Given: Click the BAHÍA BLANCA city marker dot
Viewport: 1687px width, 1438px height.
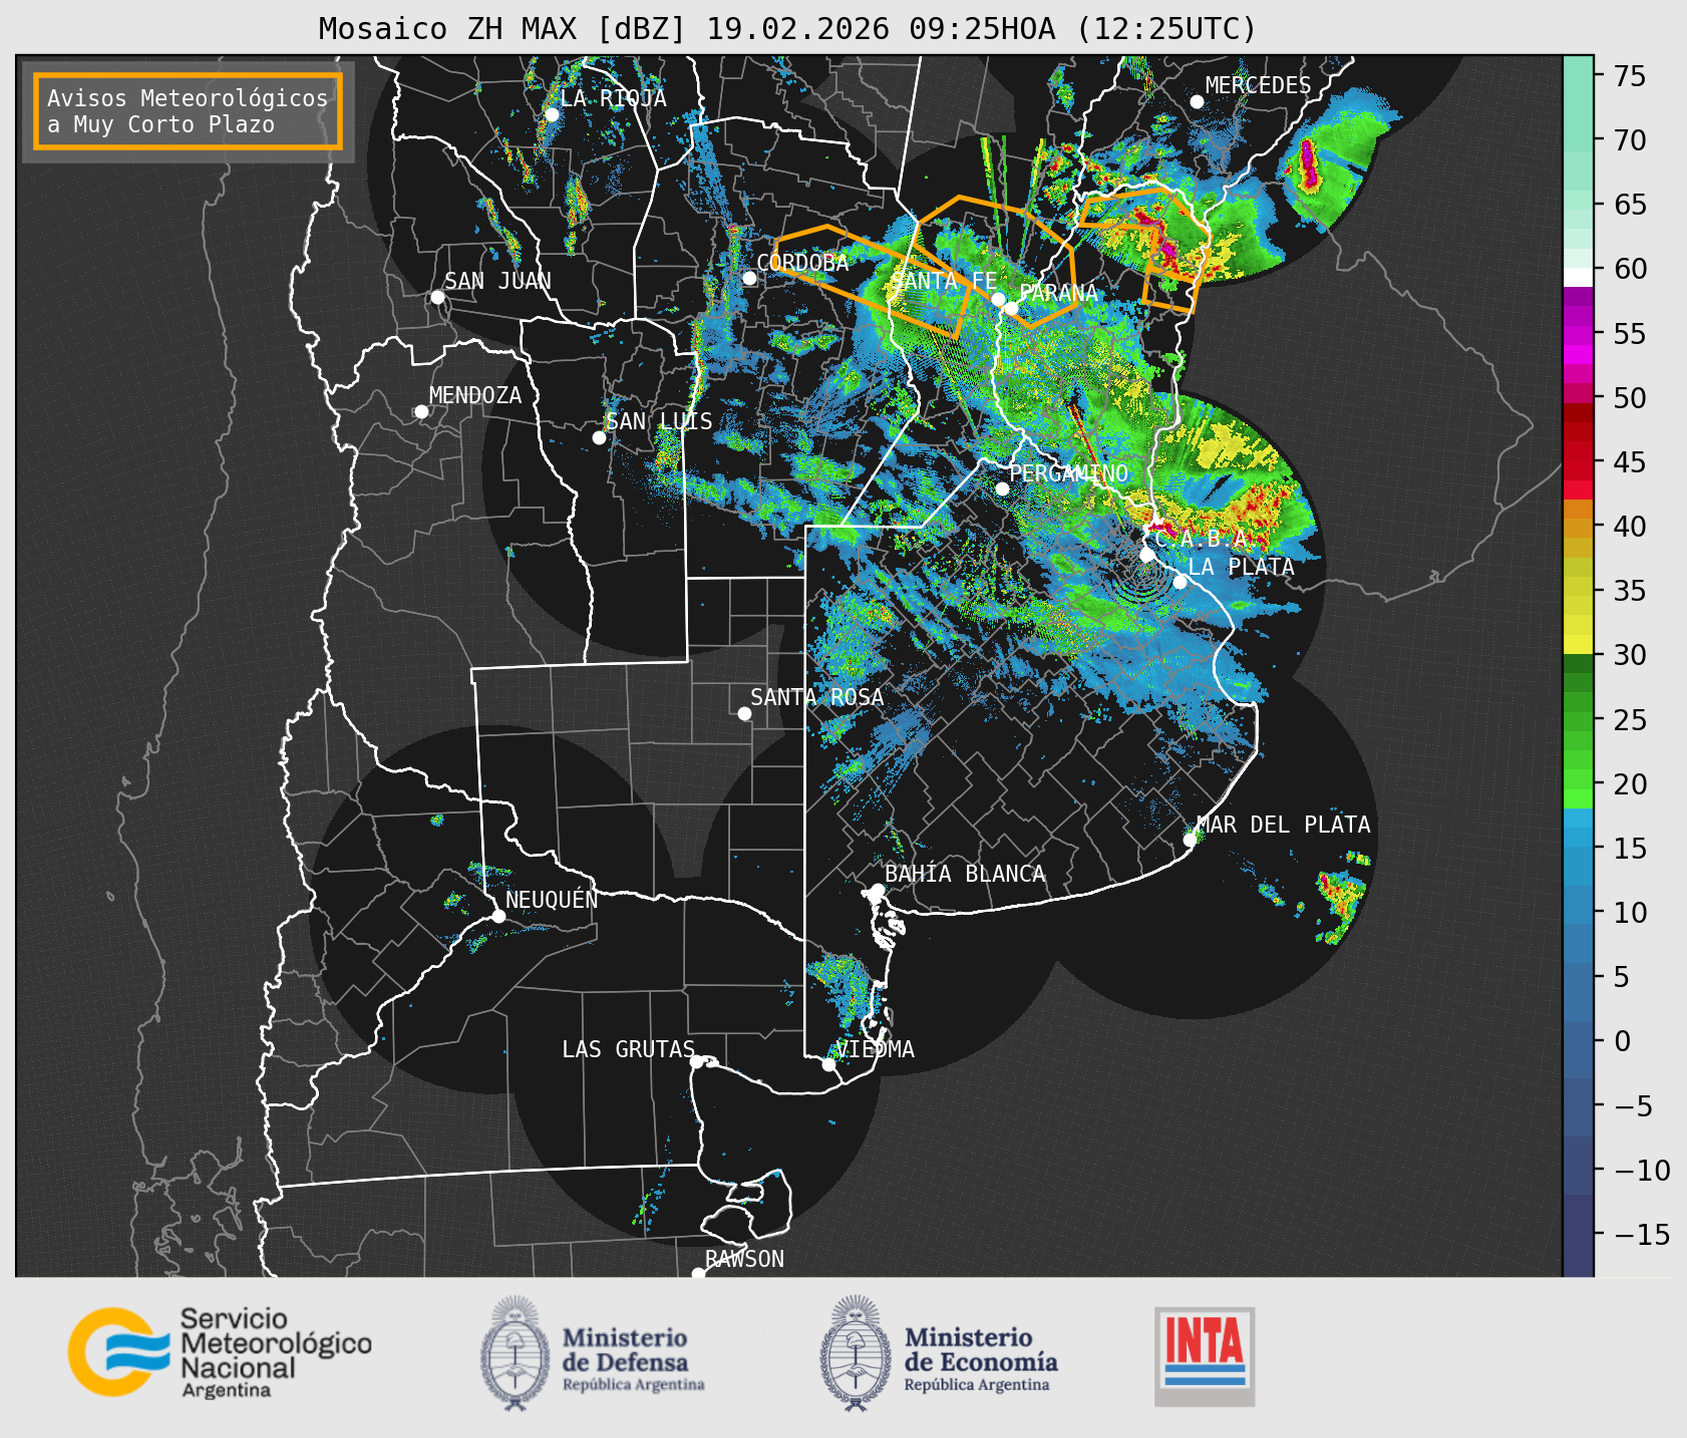Looking at the screenshot, I should 877,890.
